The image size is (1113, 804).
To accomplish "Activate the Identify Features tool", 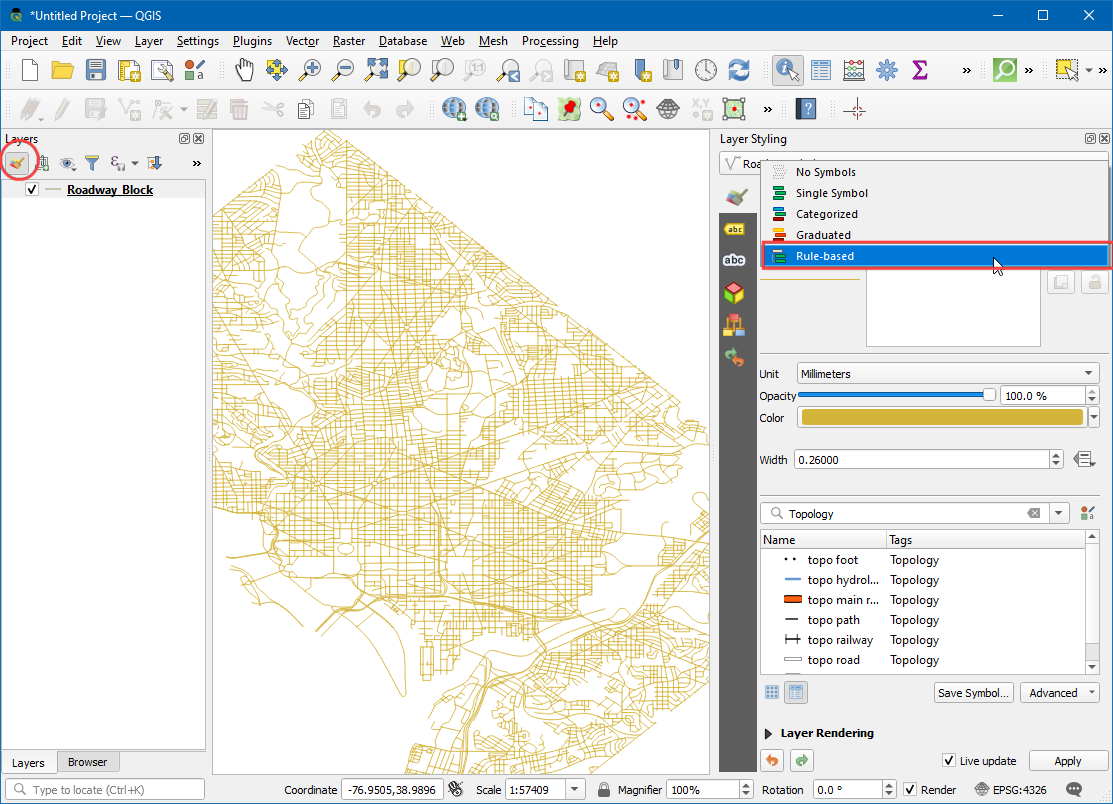I will click(x=788, y=70).
